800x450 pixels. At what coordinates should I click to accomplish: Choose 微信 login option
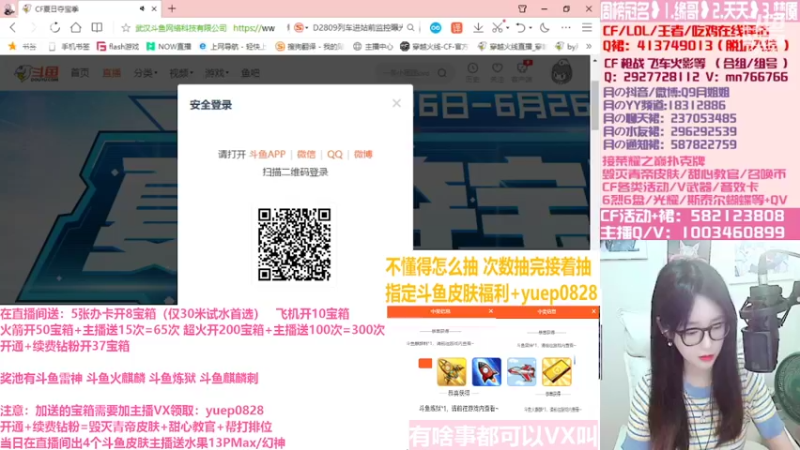(x=306, y=154)
